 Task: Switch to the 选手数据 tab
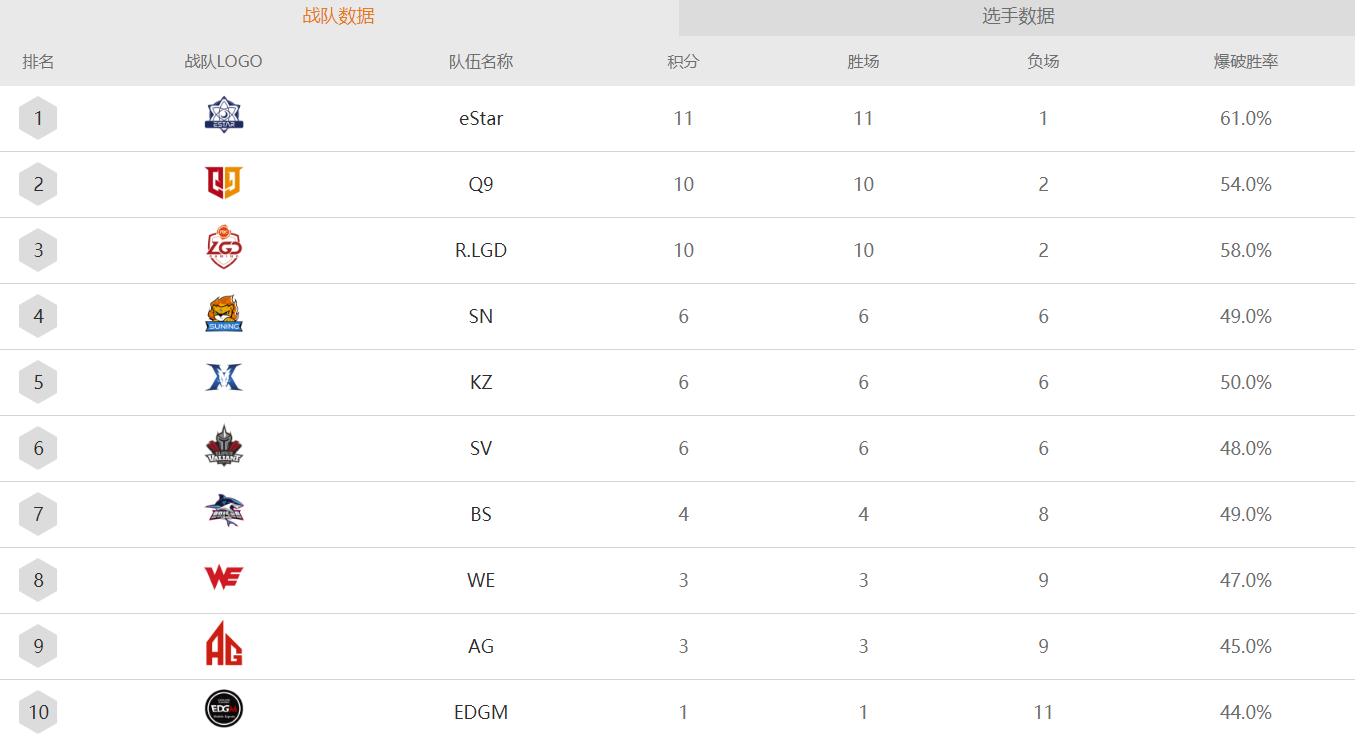click(1017, 17)
